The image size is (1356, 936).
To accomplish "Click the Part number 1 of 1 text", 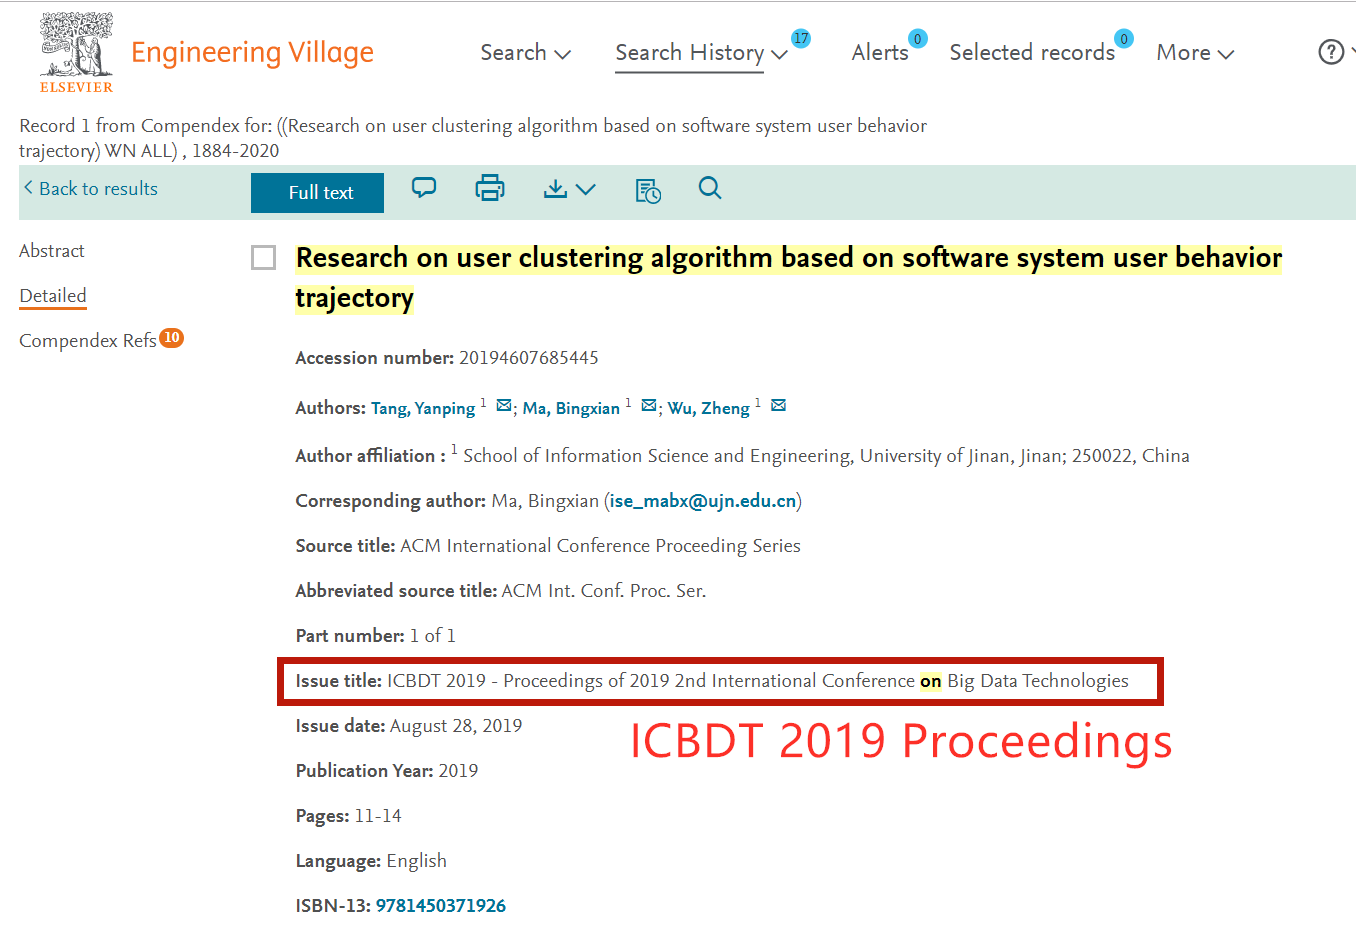I will click(x=433, y=636).
